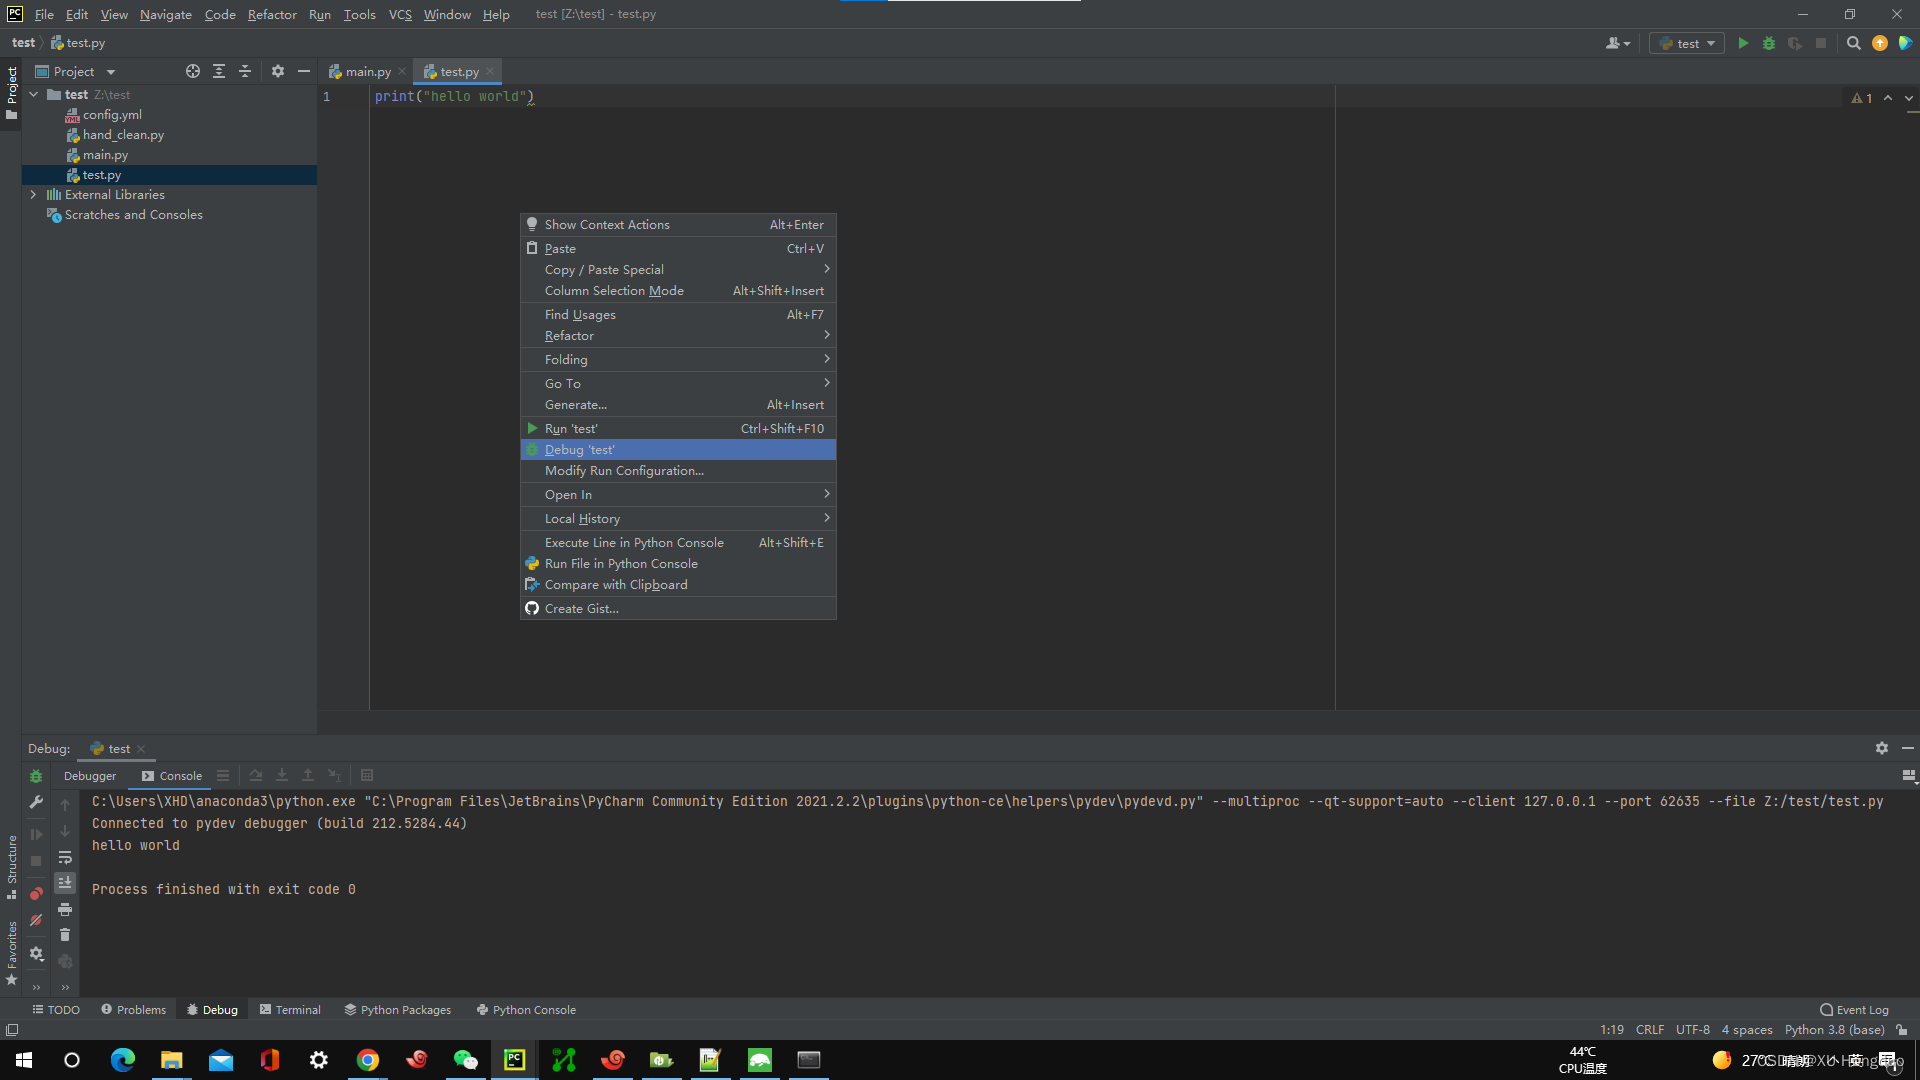Click the green Debug bug icon in top toolbar
The image size is (1920, 1080).
[x=1769, y=43]
